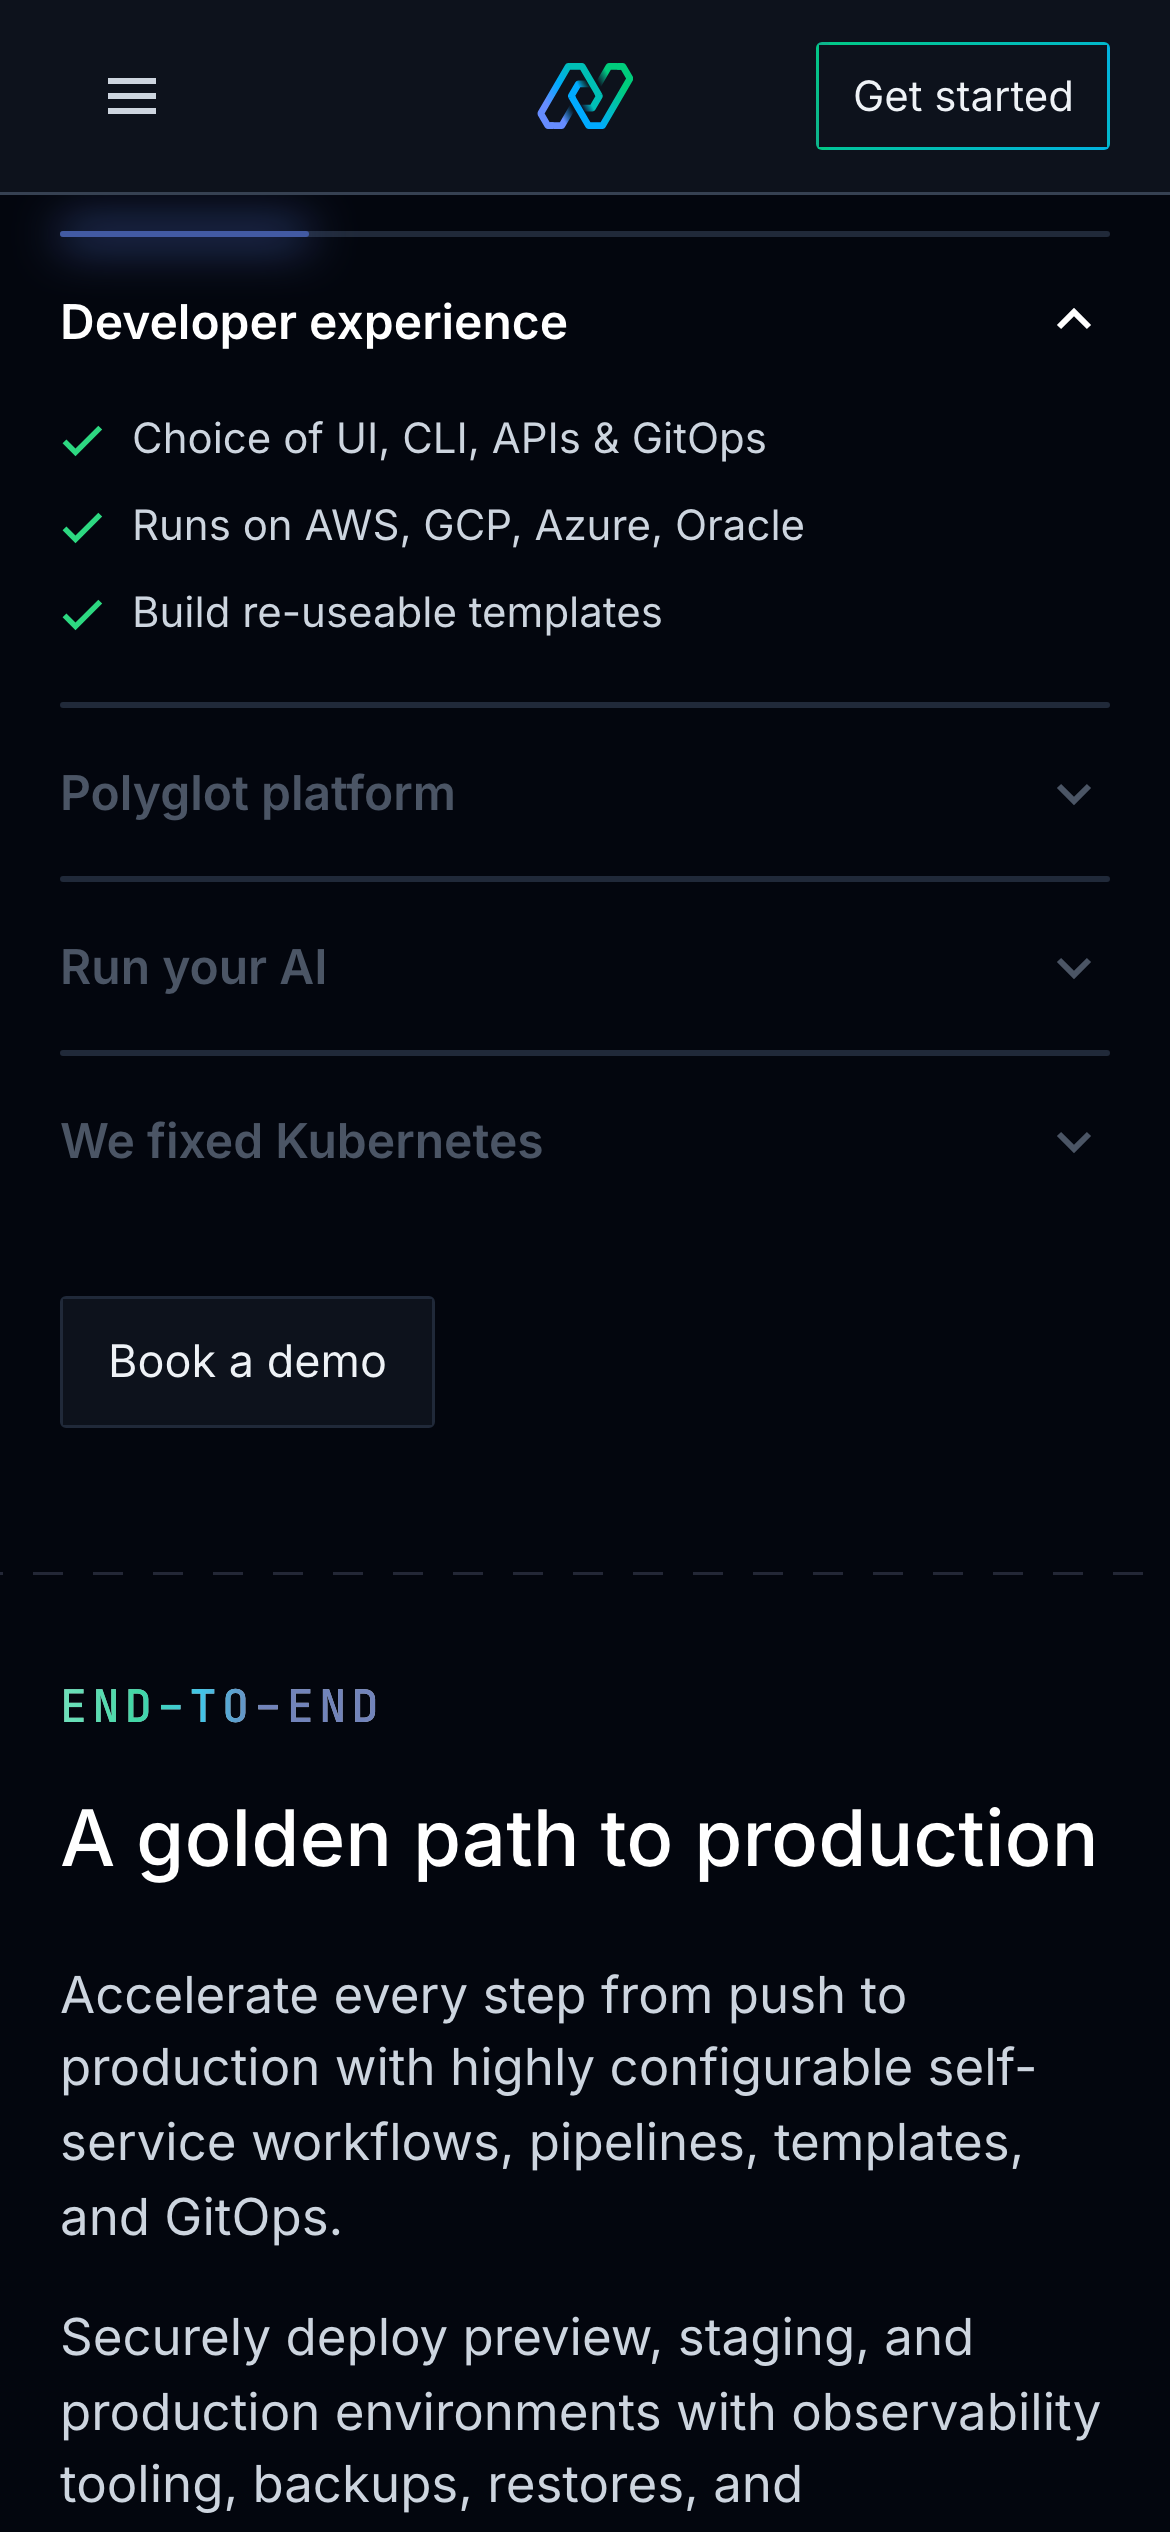Select the Run your AI section title
1170x2532 pixels.
coord(194,968)
